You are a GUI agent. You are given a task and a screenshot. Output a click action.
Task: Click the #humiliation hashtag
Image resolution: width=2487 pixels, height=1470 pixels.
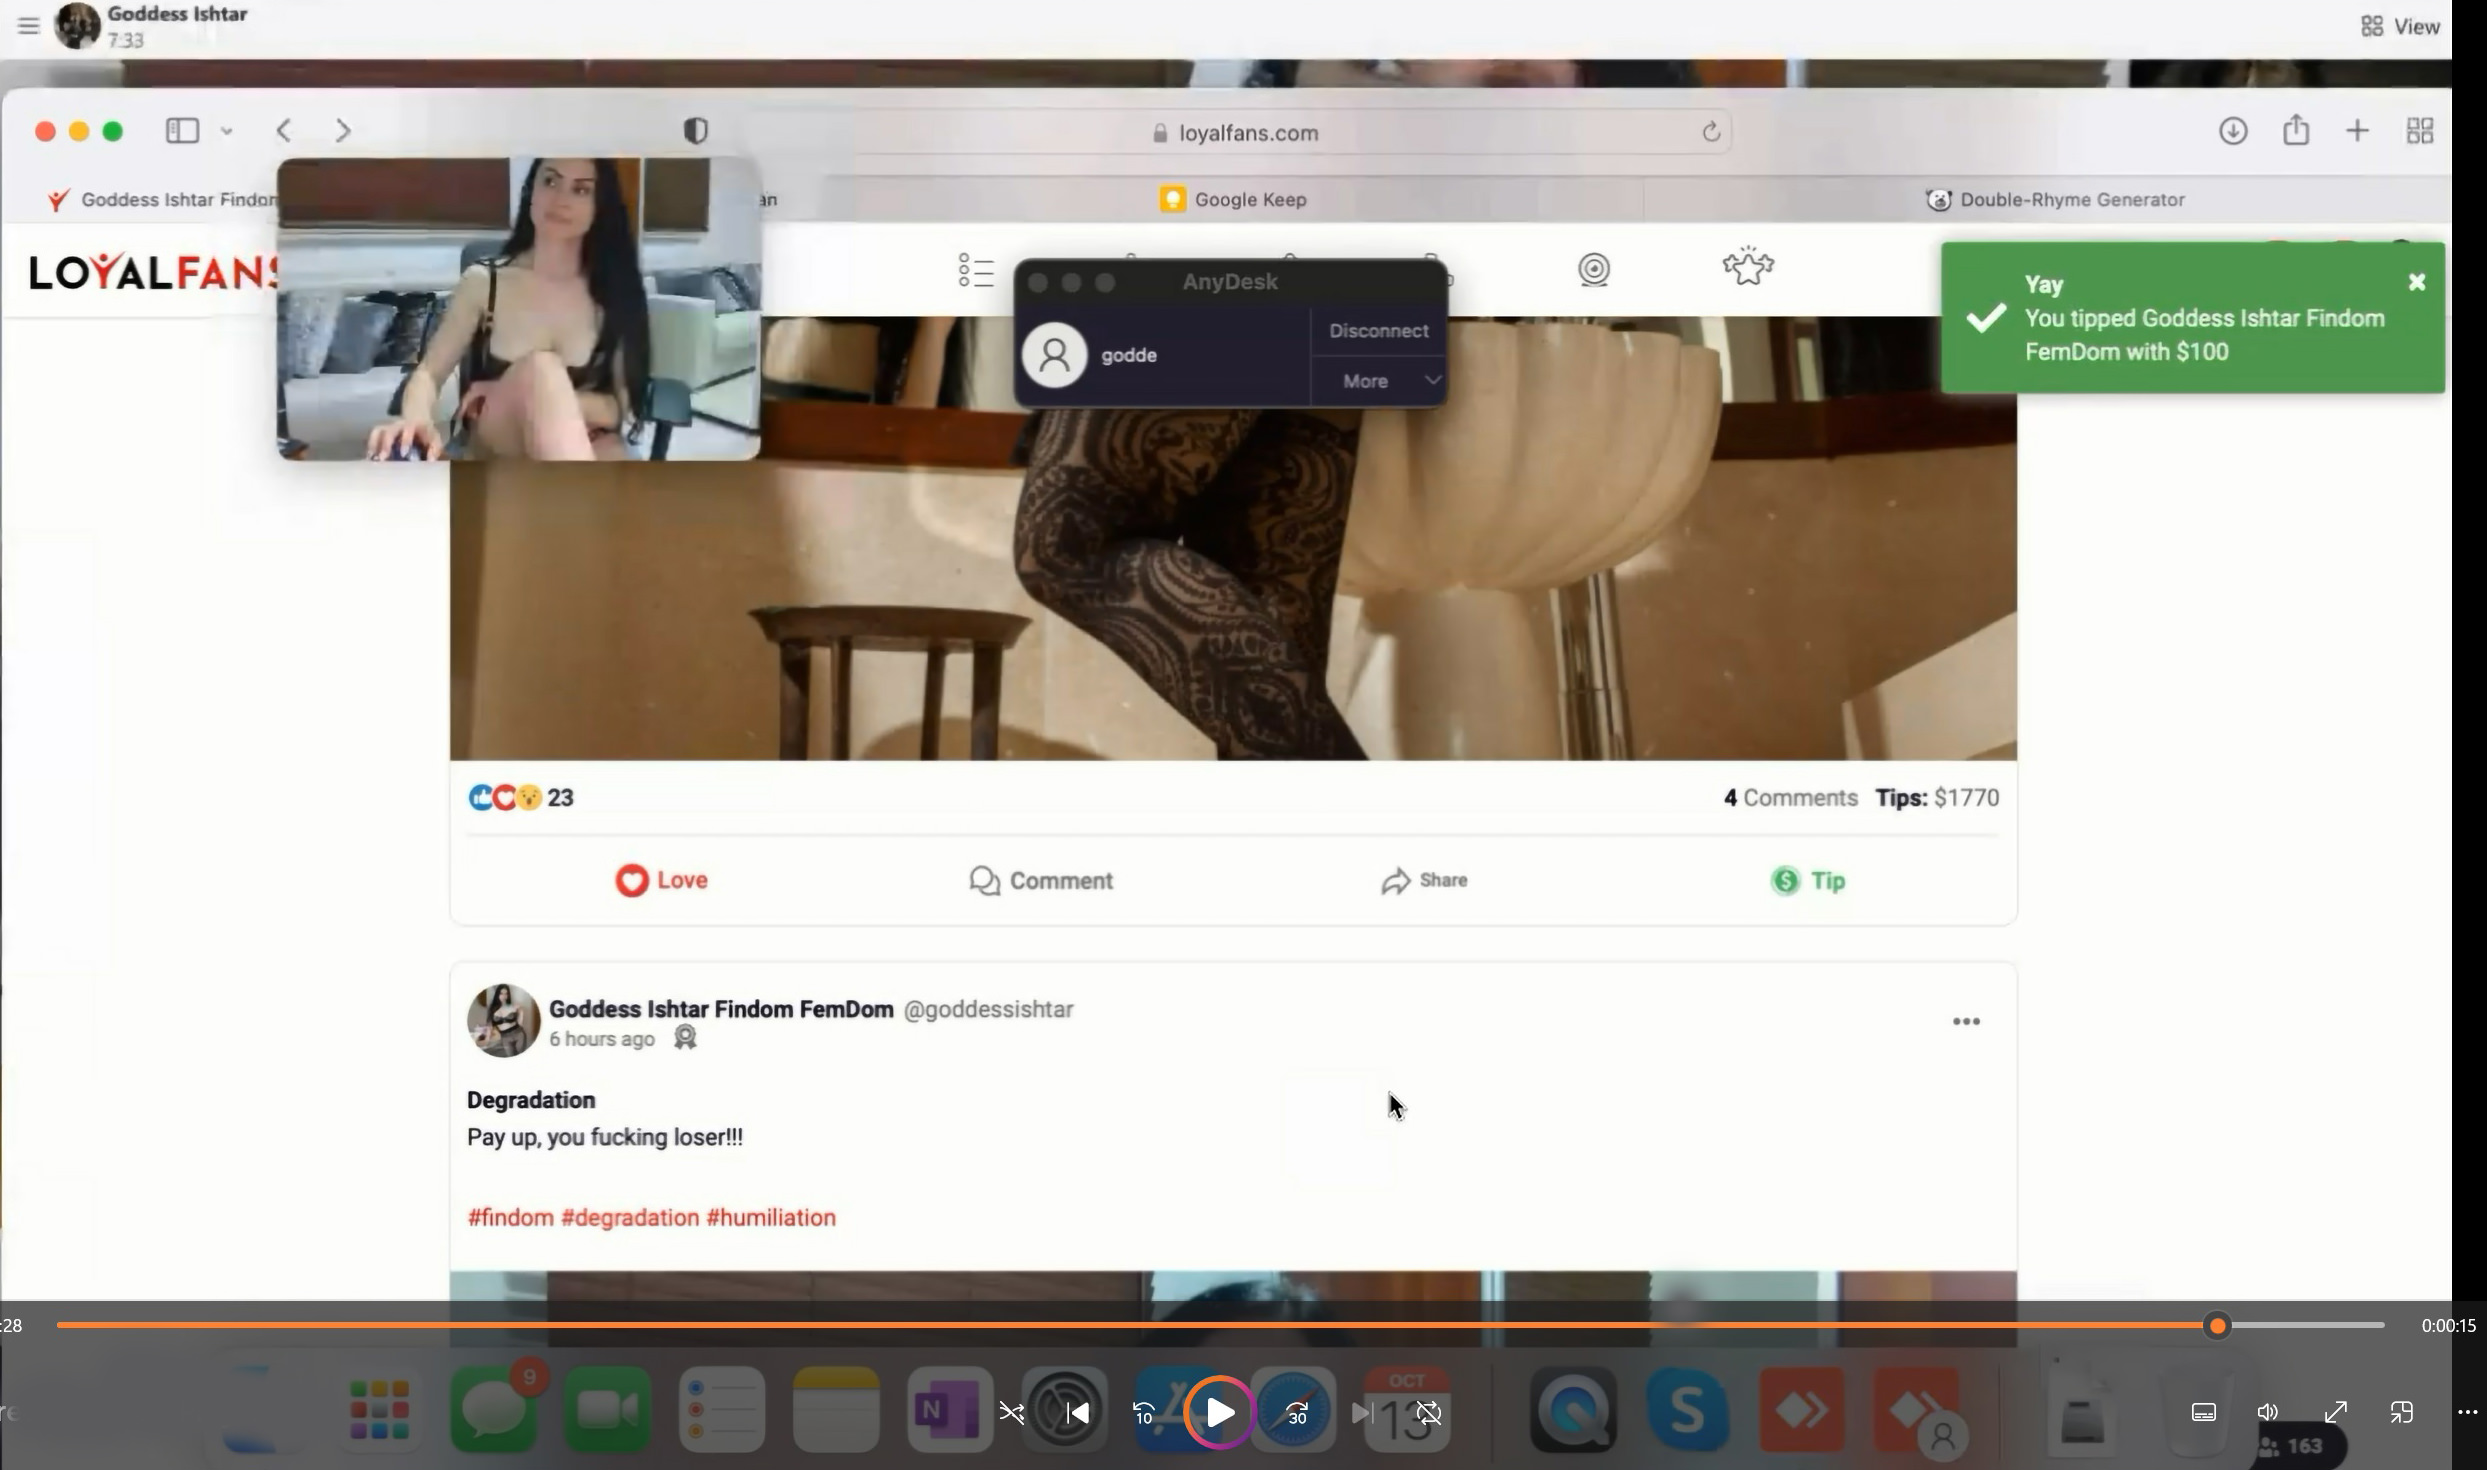pos(771,1217)
